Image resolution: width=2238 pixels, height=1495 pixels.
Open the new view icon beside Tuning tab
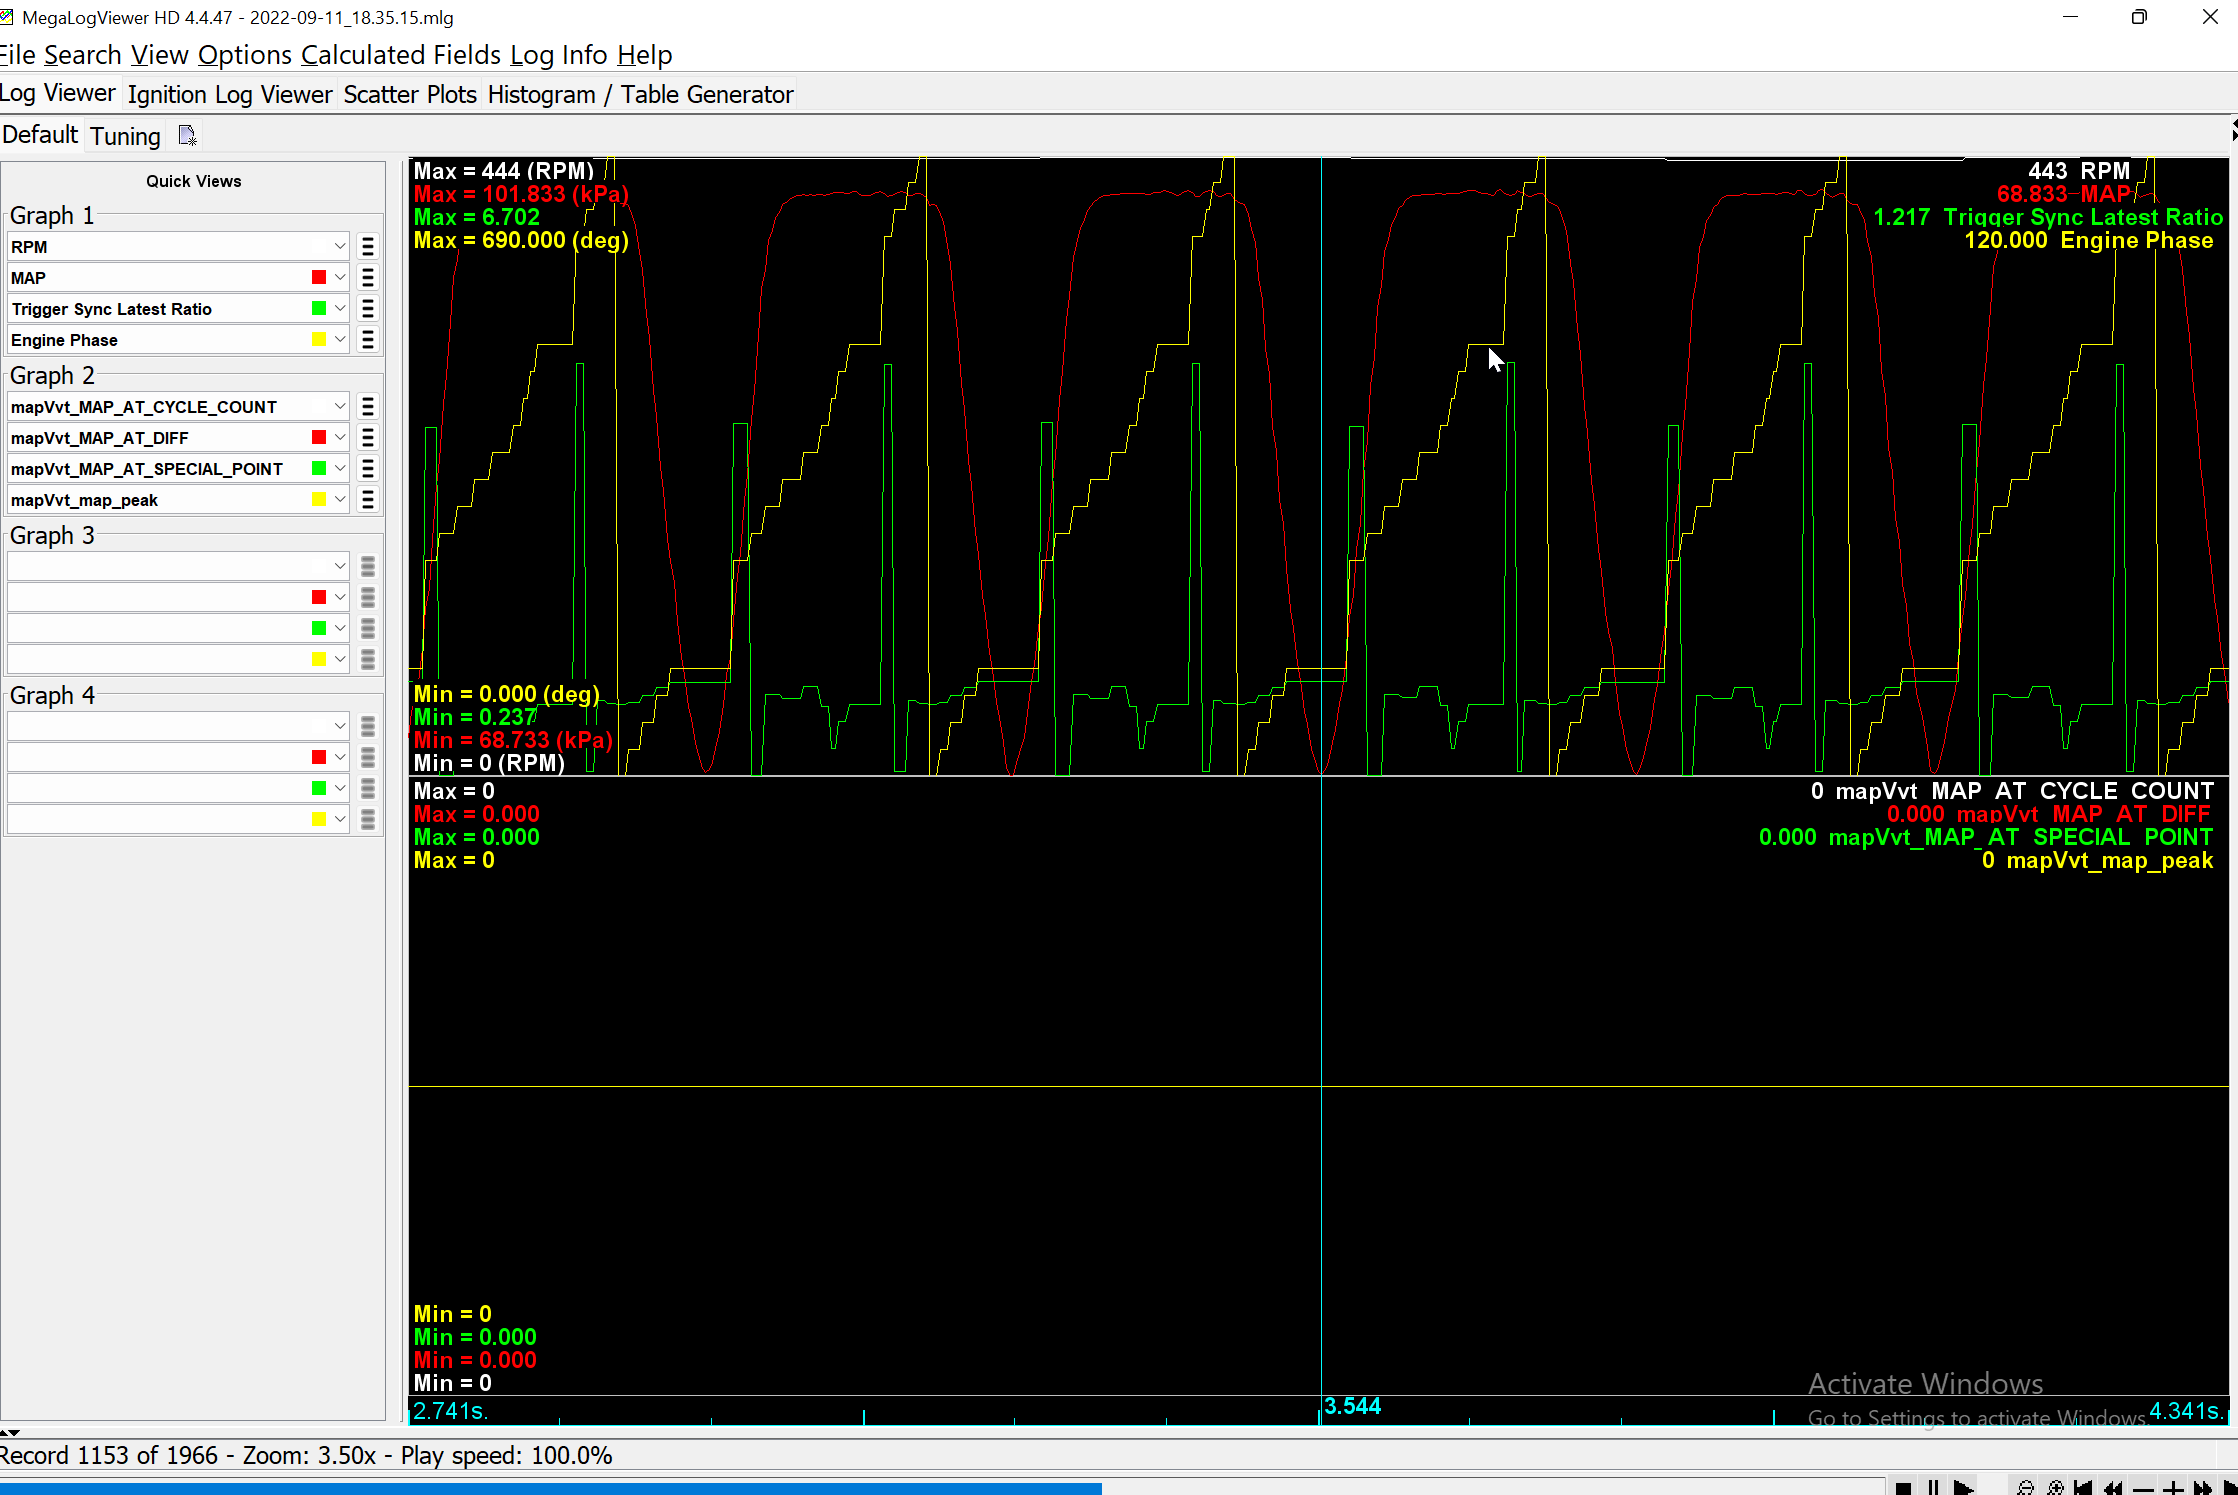(x=186, y=134)
